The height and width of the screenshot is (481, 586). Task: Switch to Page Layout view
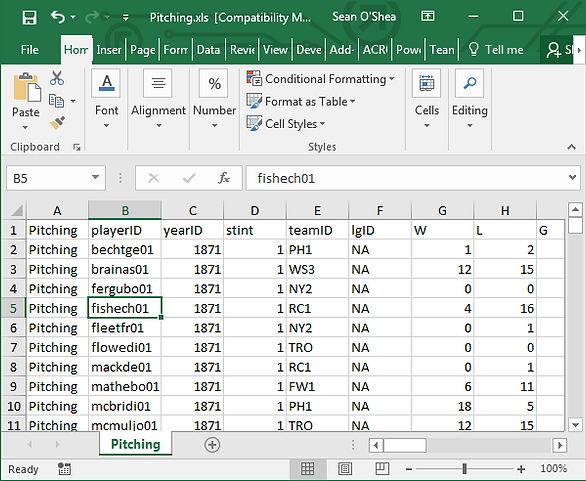pos(345,469)
